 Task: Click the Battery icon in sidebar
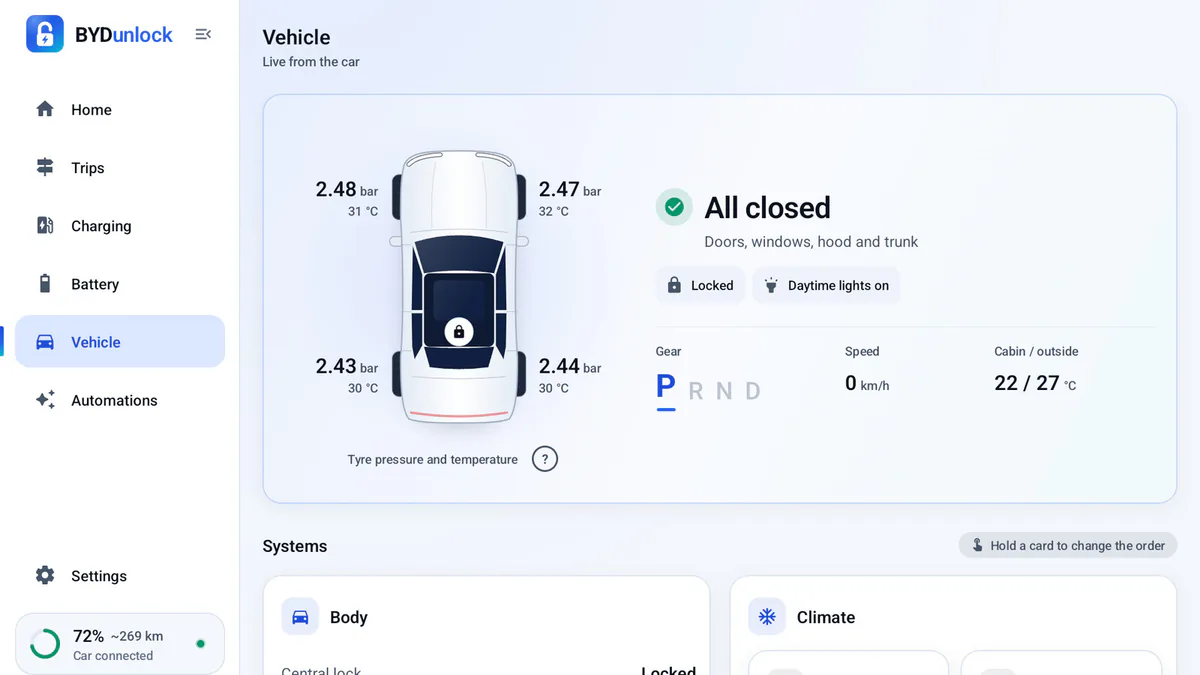point(45,283)
